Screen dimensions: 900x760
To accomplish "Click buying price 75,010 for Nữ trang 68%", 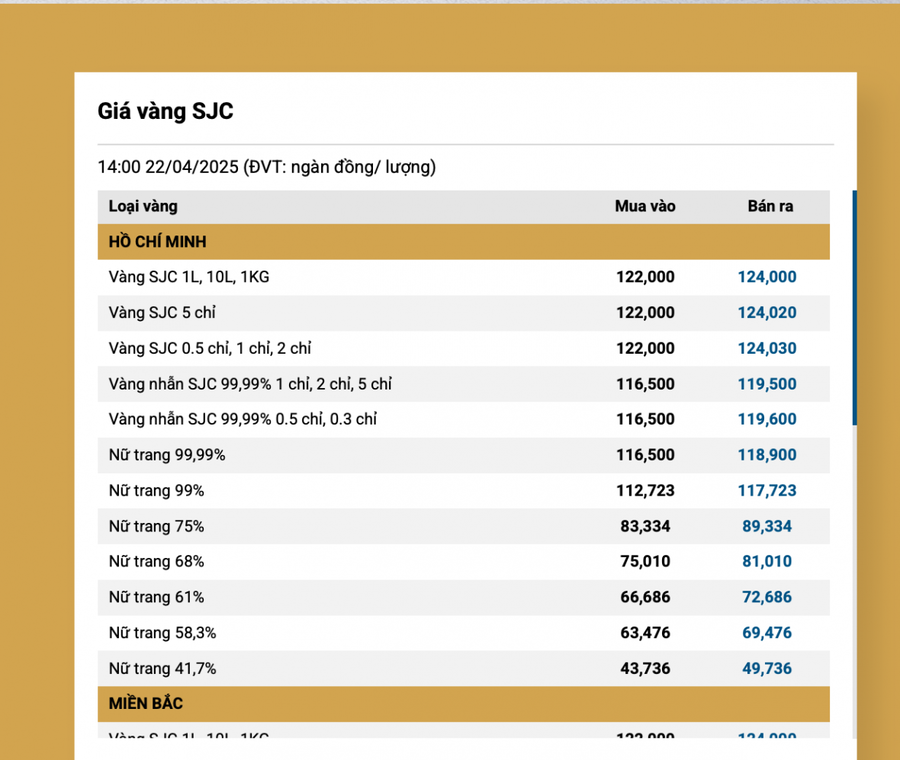I will (645, 561).
